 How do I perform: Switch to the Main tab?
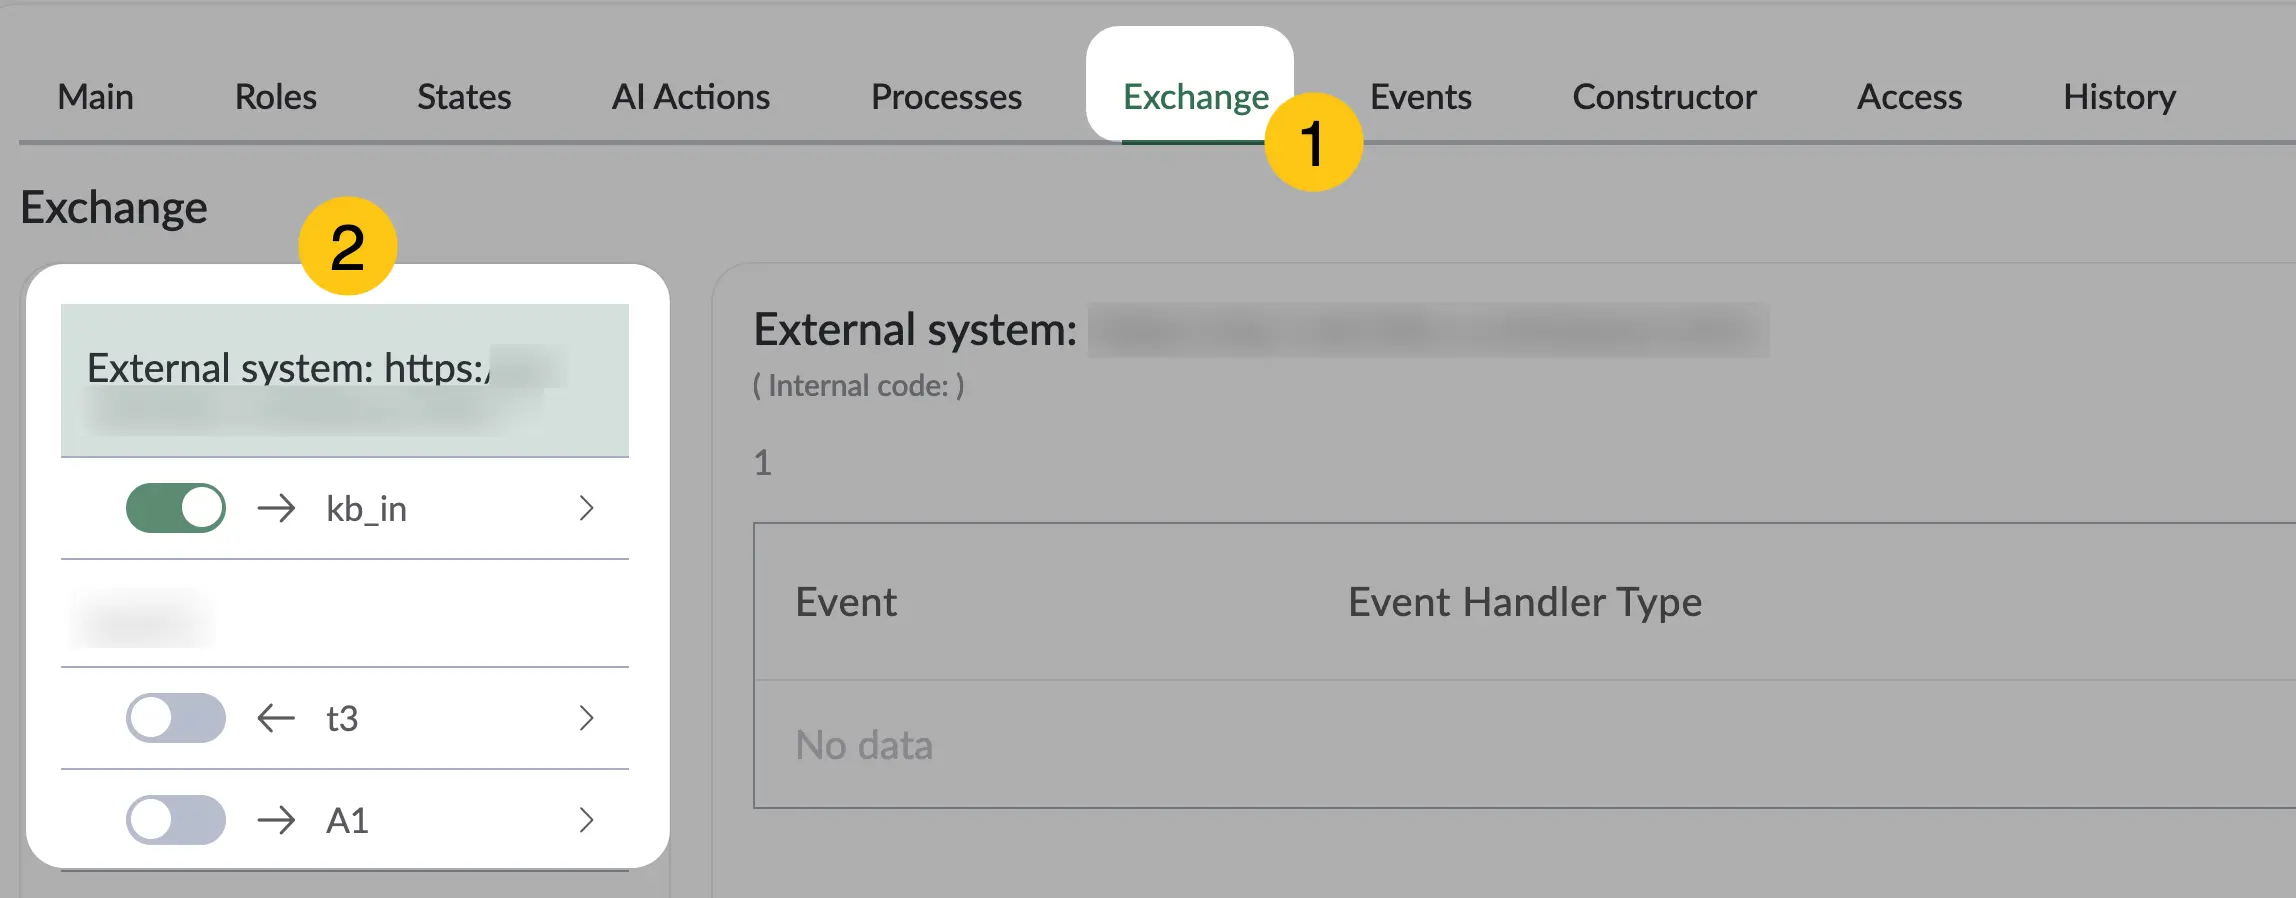coord(96,97)
